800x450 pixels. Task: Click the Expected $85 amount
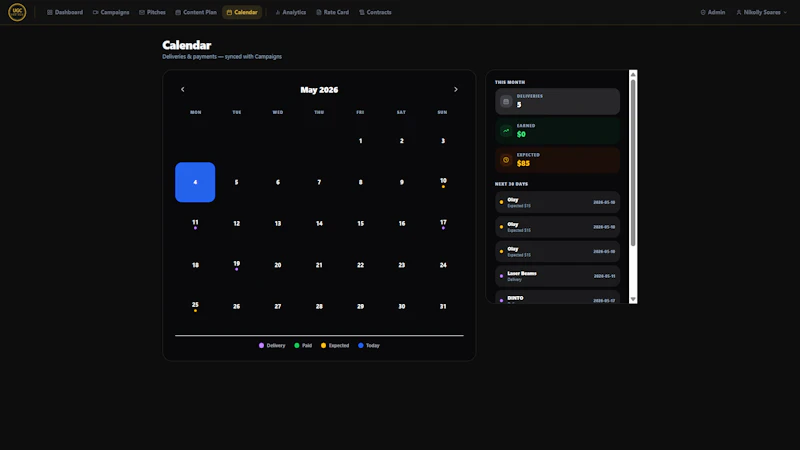[x=523, y=163]
